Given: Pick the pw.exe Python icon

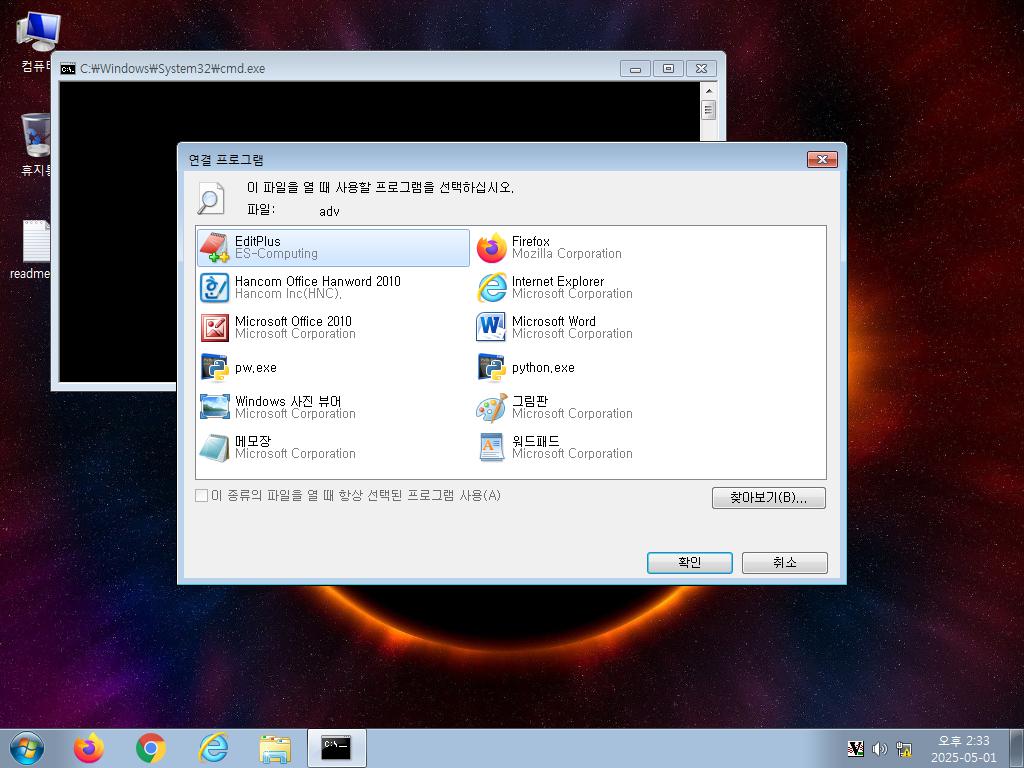Looking at the screenshot, I should tap(214, 368).
